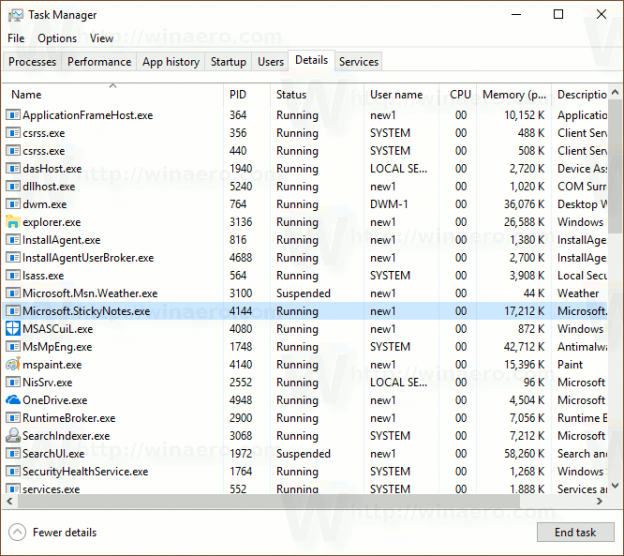The width and height of the screenshot is (624, 556).
Task: Click the mspaint.exe palette icon
Action: [x=13, y=364]
